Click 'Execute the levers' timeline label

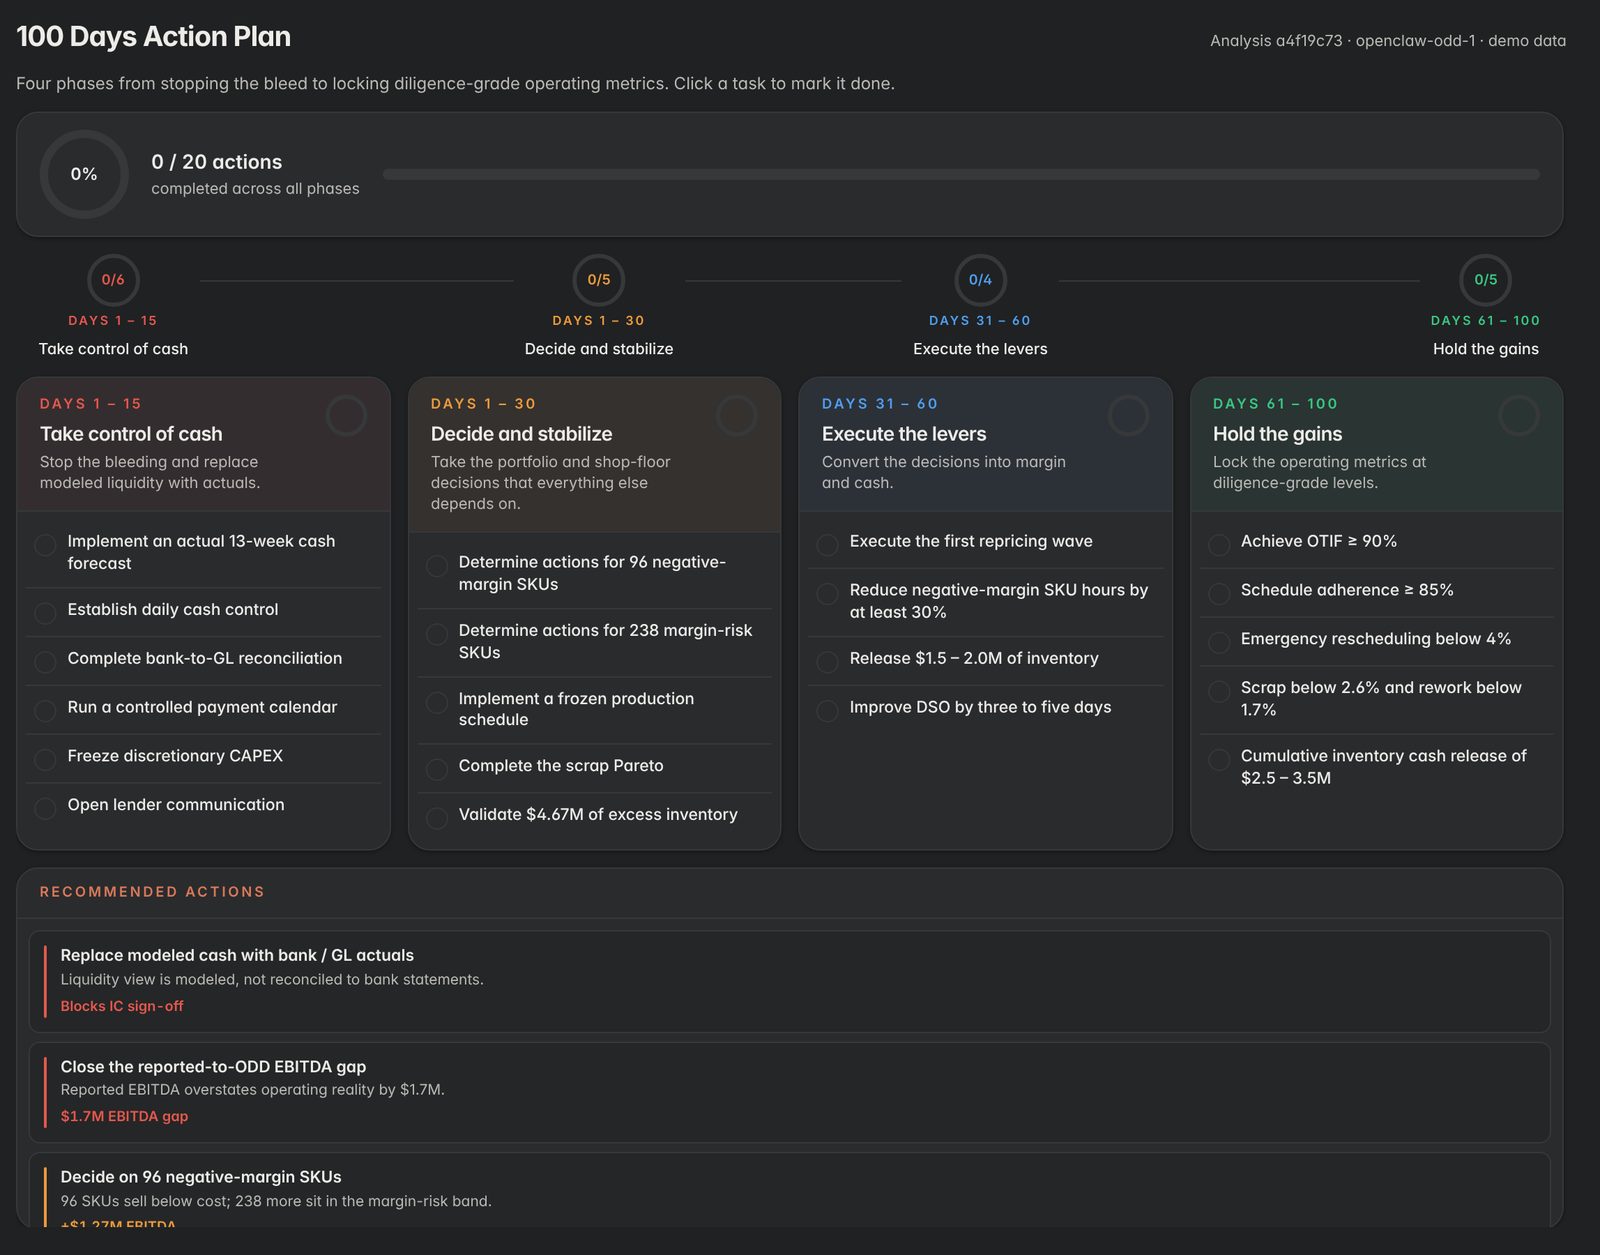[980, 349]
